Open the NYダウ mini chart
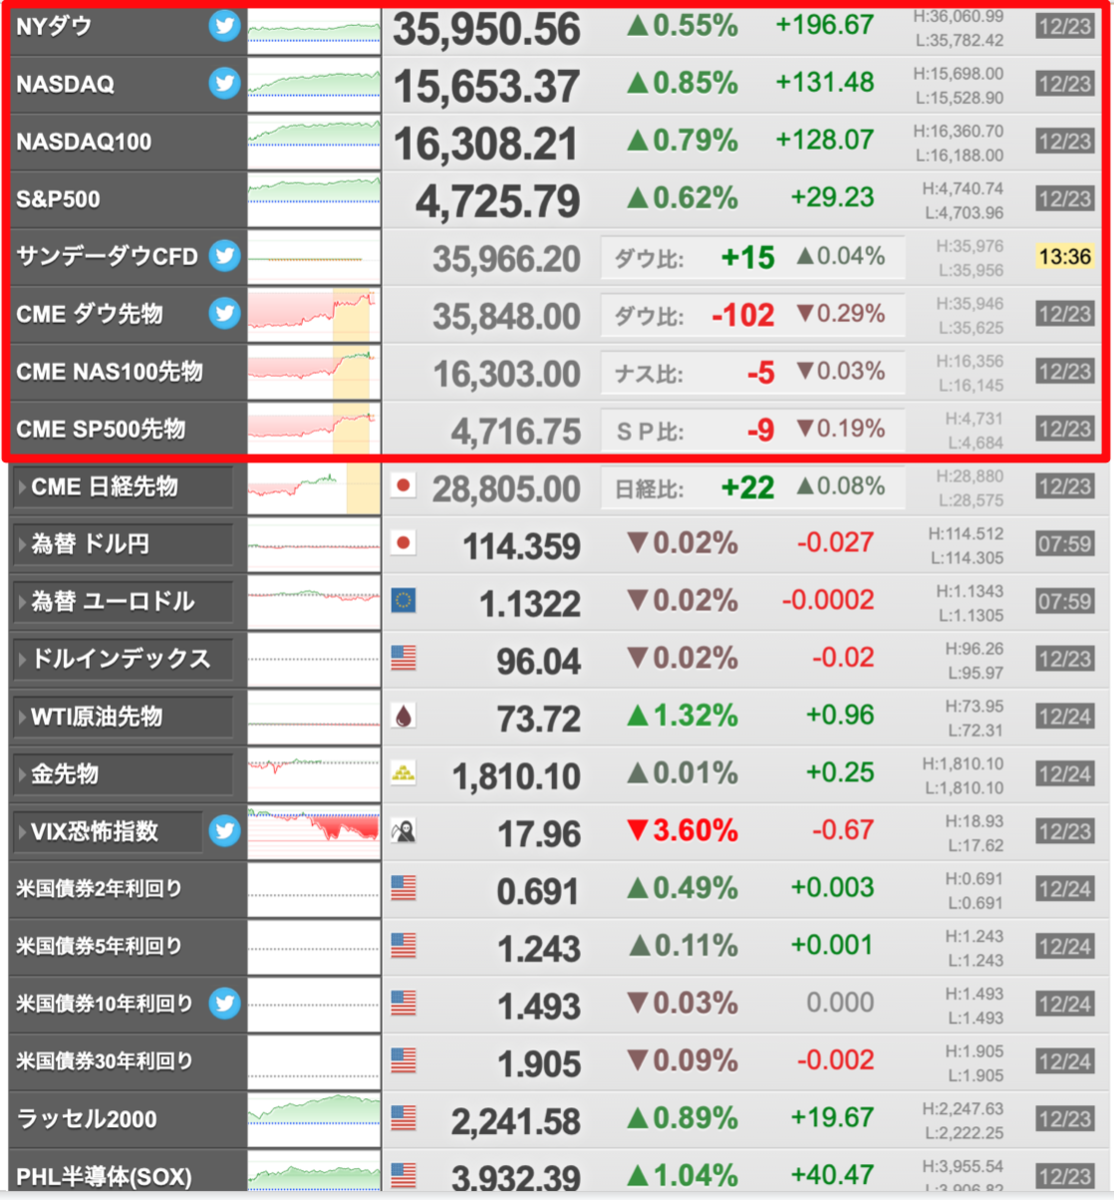The image size is (1114, 1200). (x=314, y=30)
